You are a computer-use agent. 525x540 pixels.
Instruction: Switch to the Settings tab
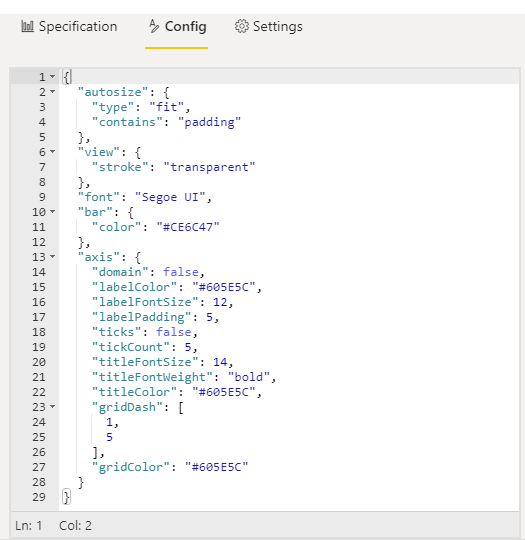(x=268, y=27)
